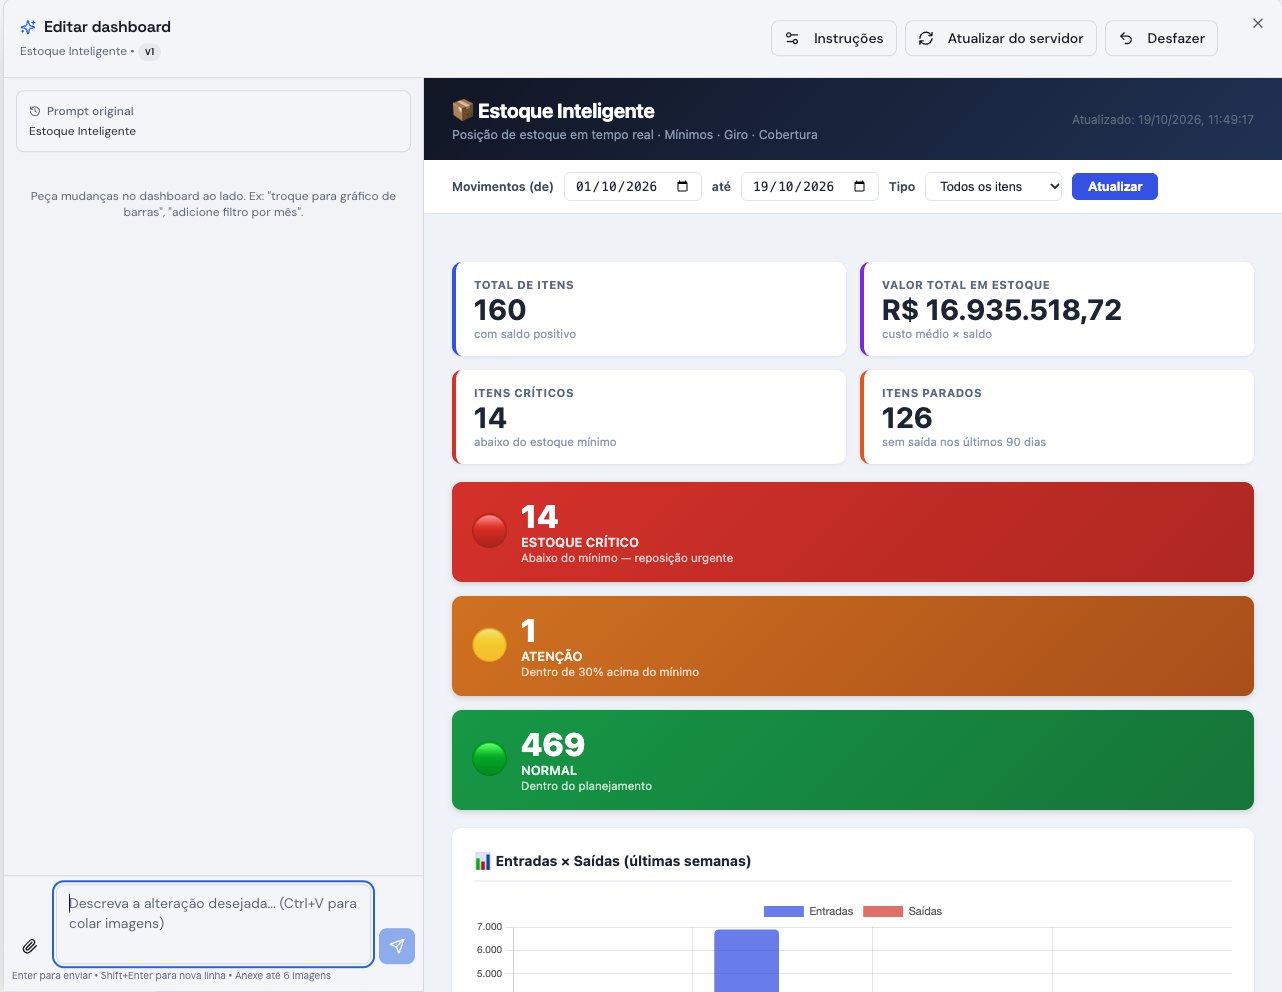Viewport: 1282px width, 992px height.
Task: Click the blue Atualizar button
Action: pos(1115,186)
